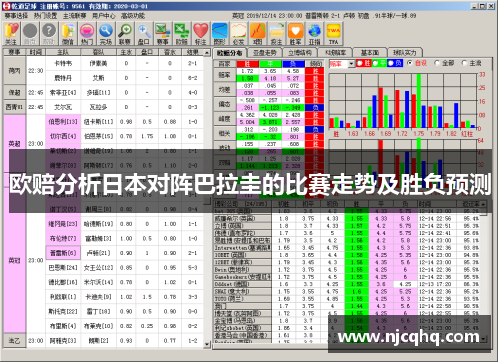Switch to the 欧赔分布 tab
The image size is (500, 362).
(x=229, y=53)
